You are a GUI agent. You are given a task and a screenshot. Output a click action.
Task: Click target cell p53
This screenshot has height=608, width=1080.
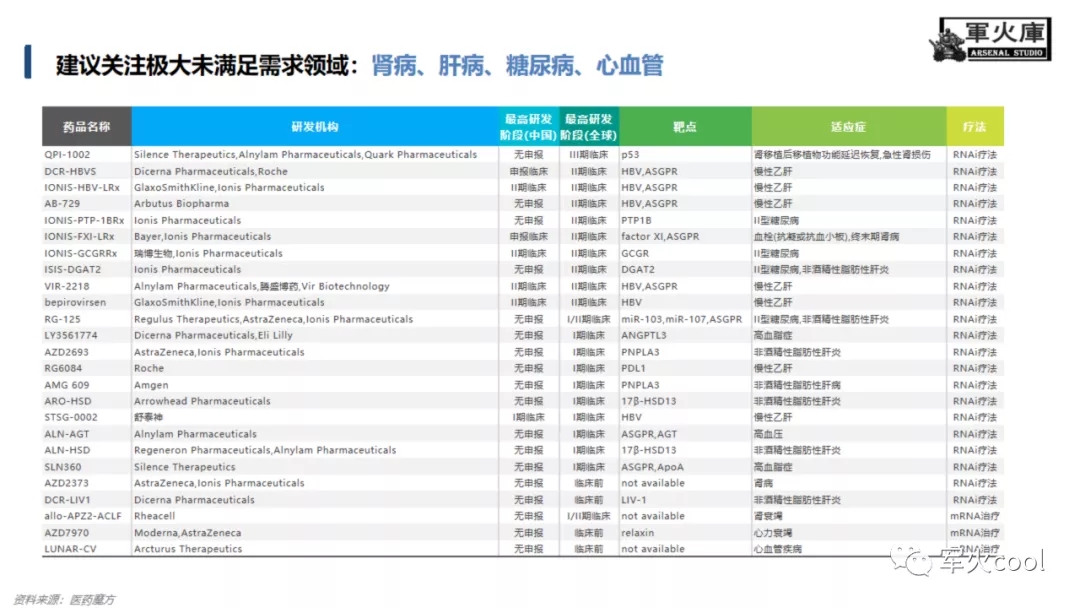coord(630,155)
